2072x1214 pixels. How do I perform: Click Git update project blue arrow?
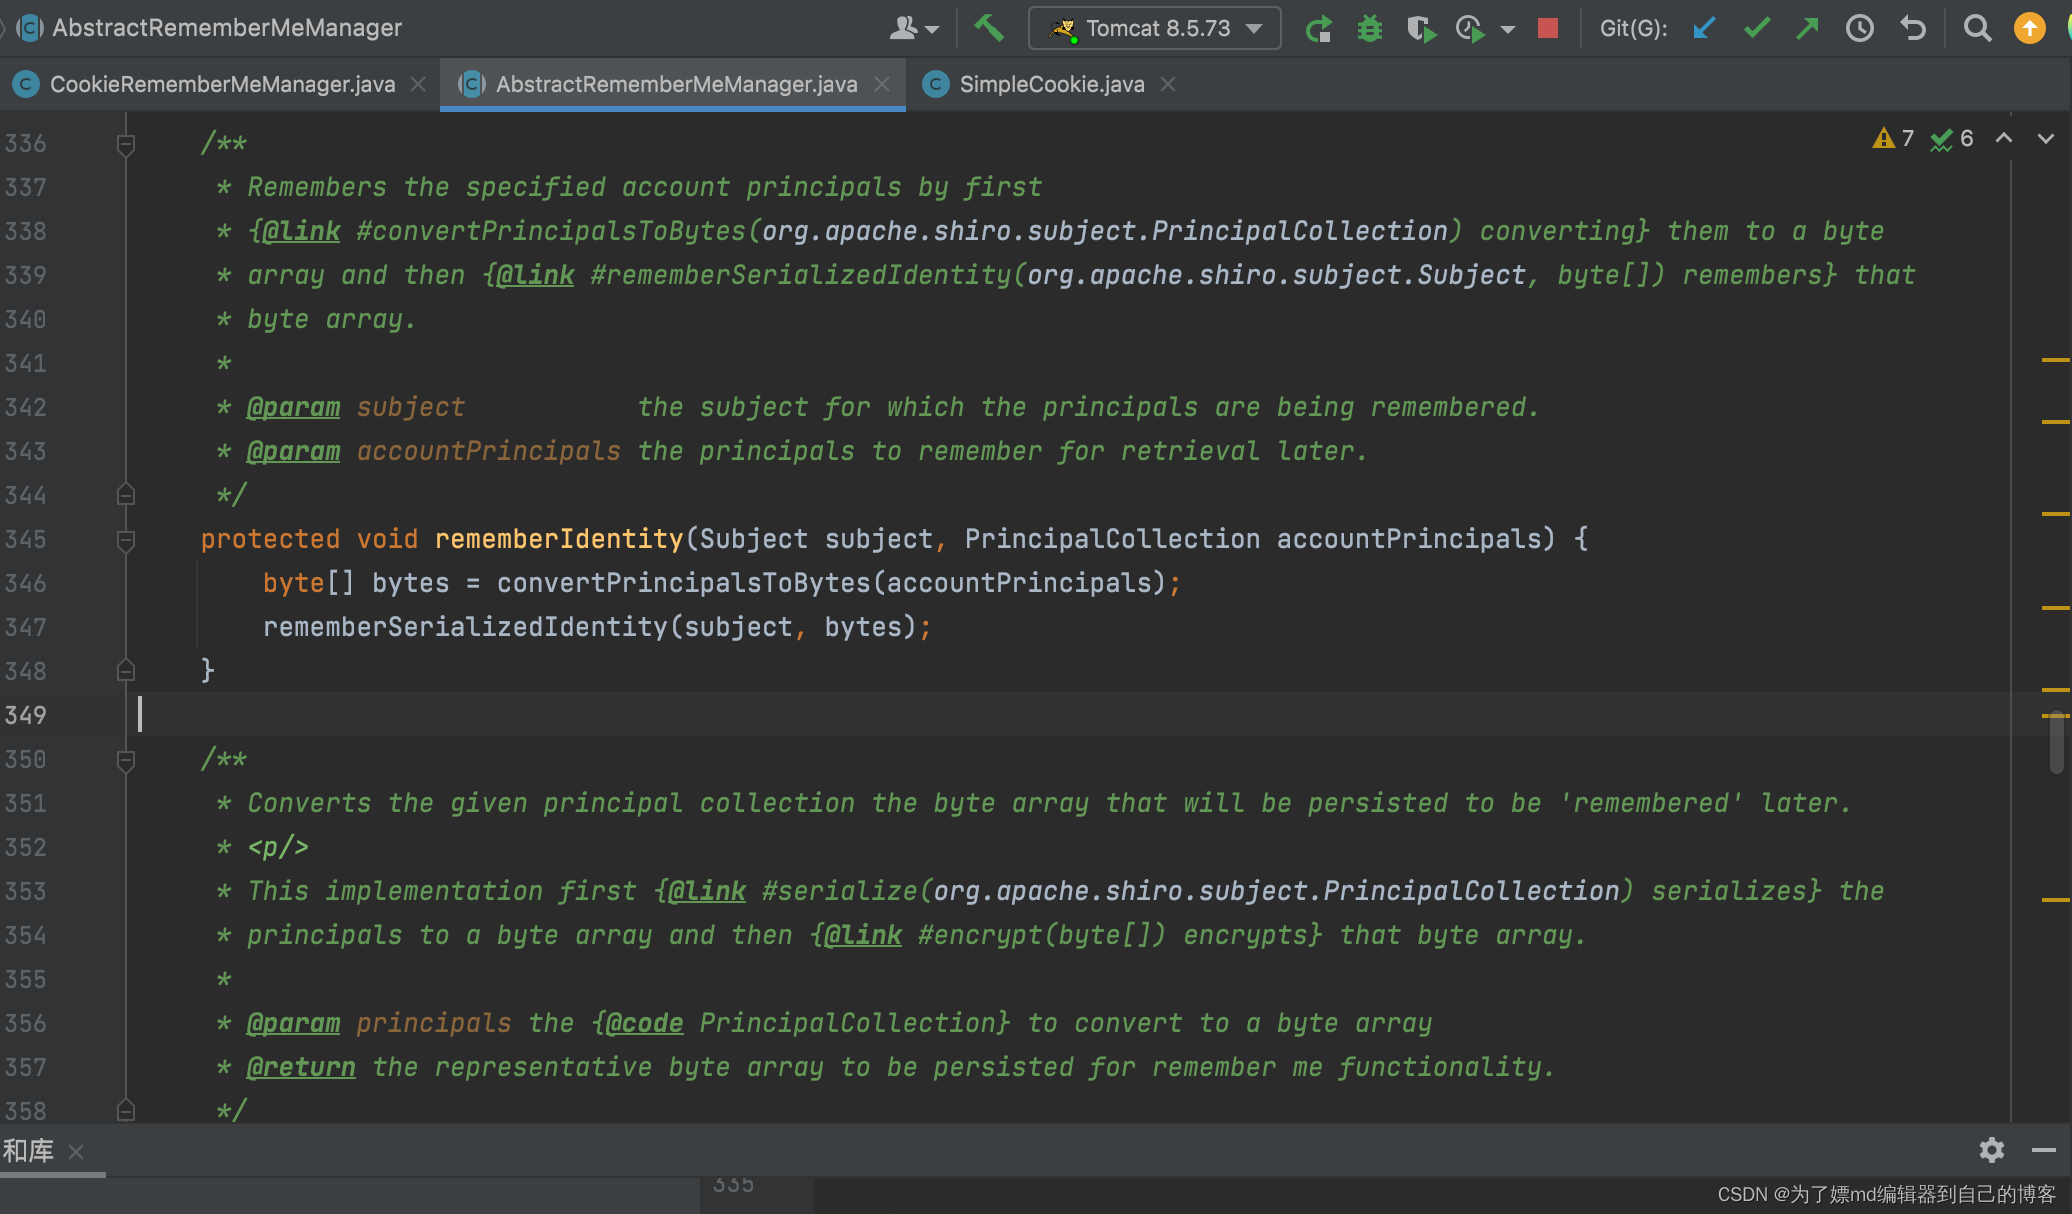click(1704, 28)
